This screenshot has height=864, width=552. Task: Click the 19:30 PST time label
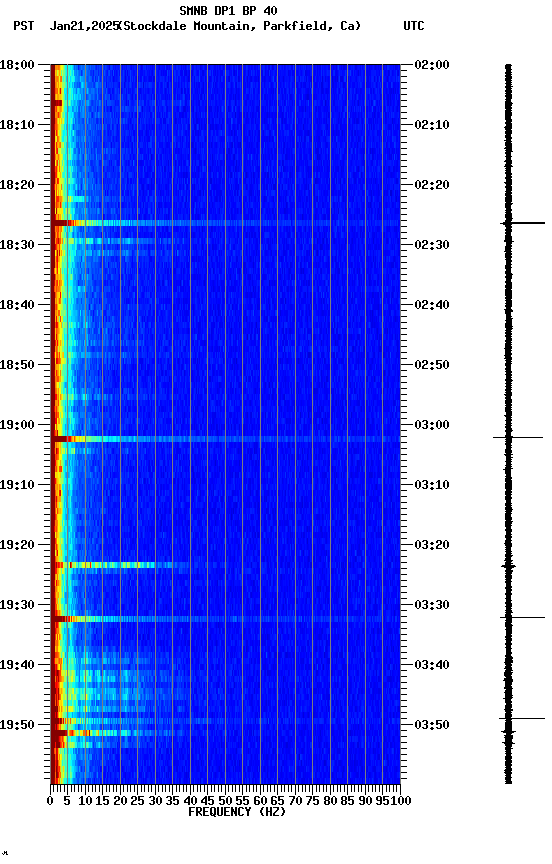click(17, 605)
